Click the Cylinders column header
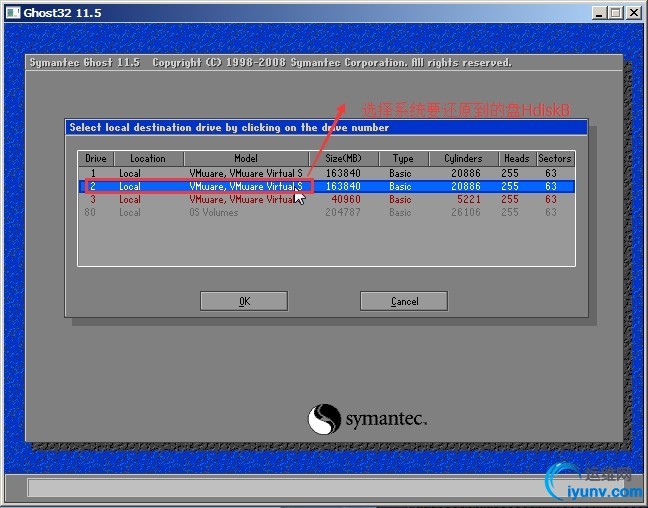648x508 pixels. [463, 158]
